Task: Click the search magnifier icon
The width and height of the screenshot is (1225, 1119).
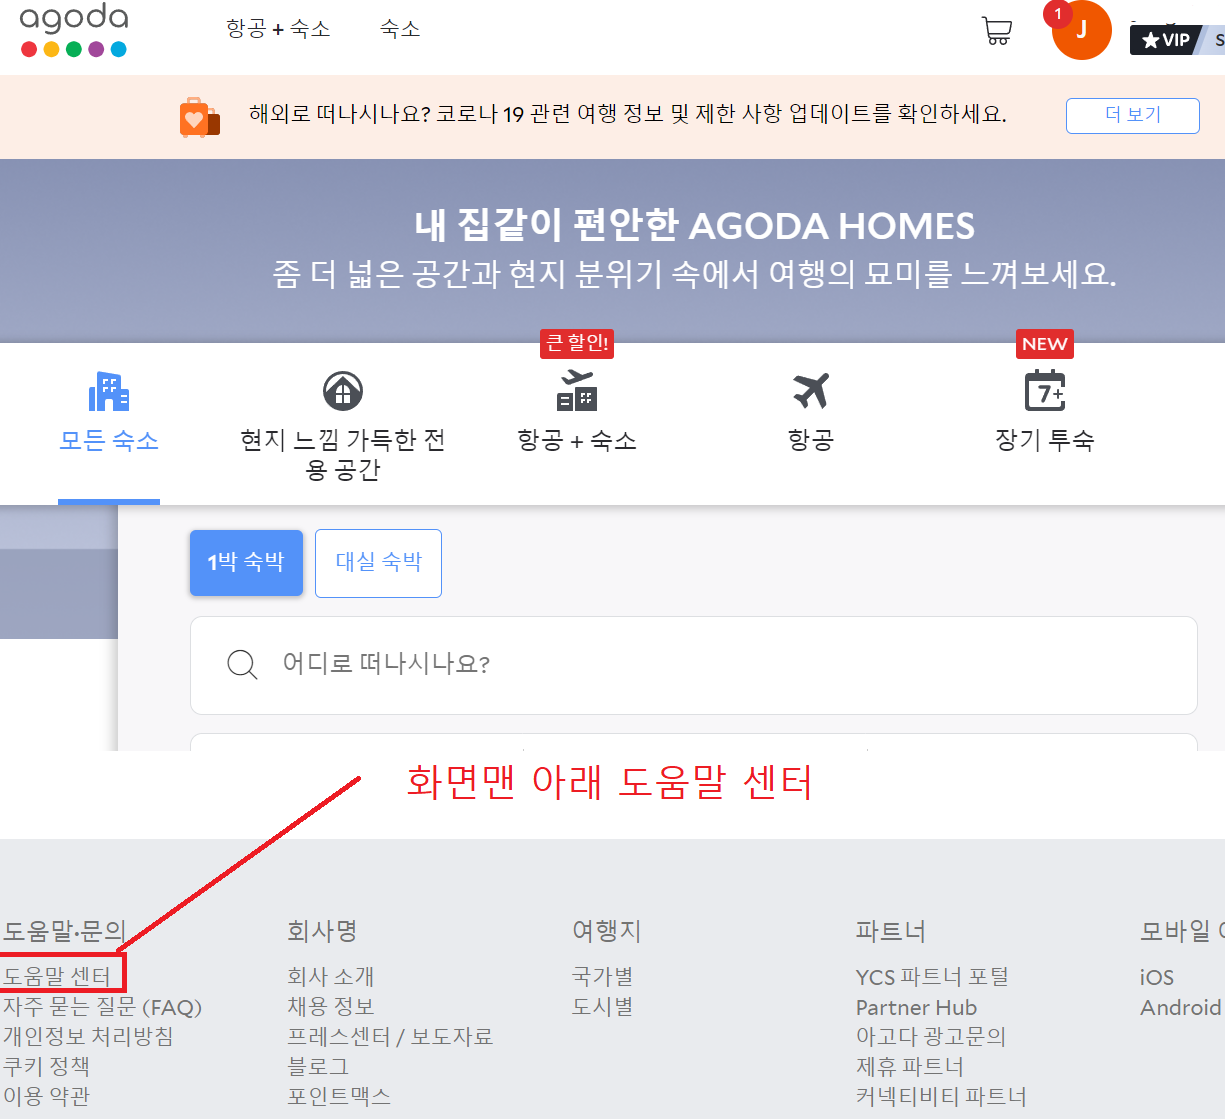Action: 242,664
